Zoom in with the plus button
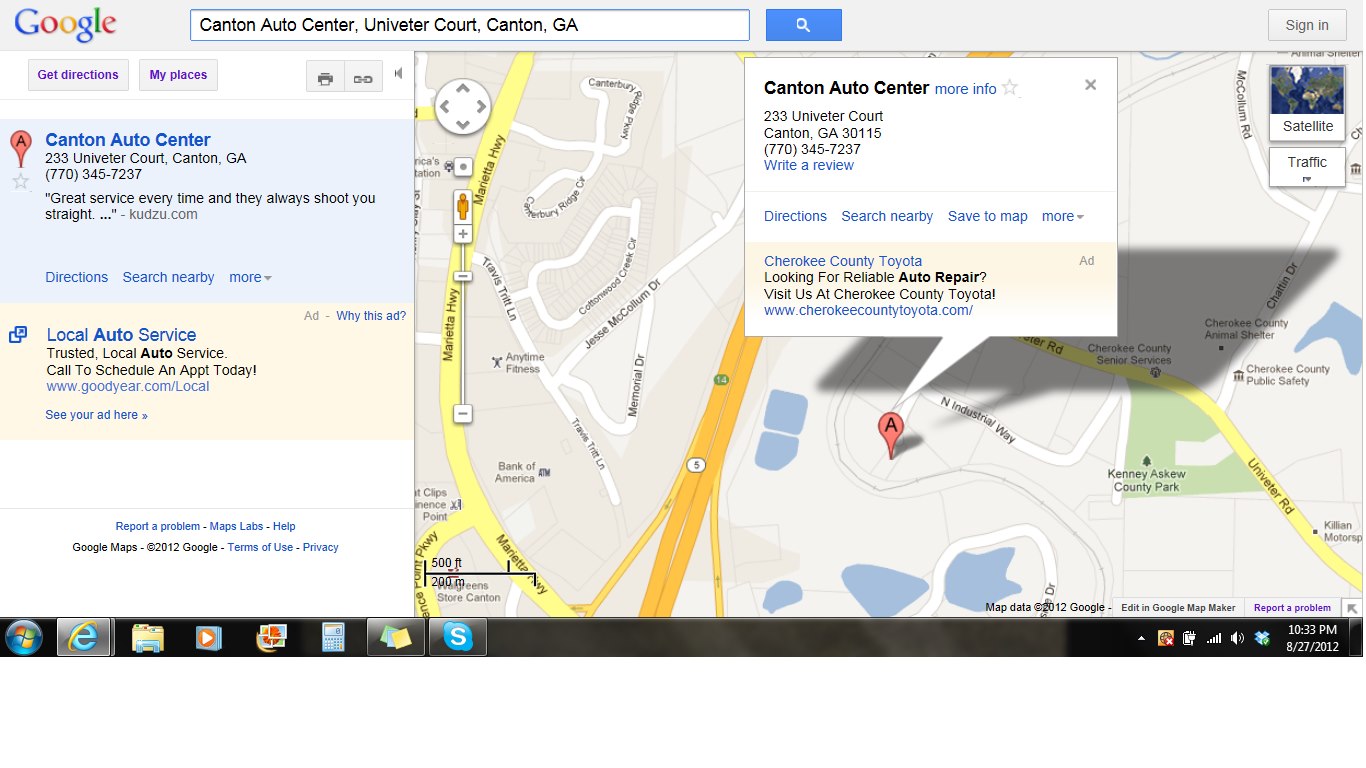This screenshot has height=768, width=1366. 462,234
